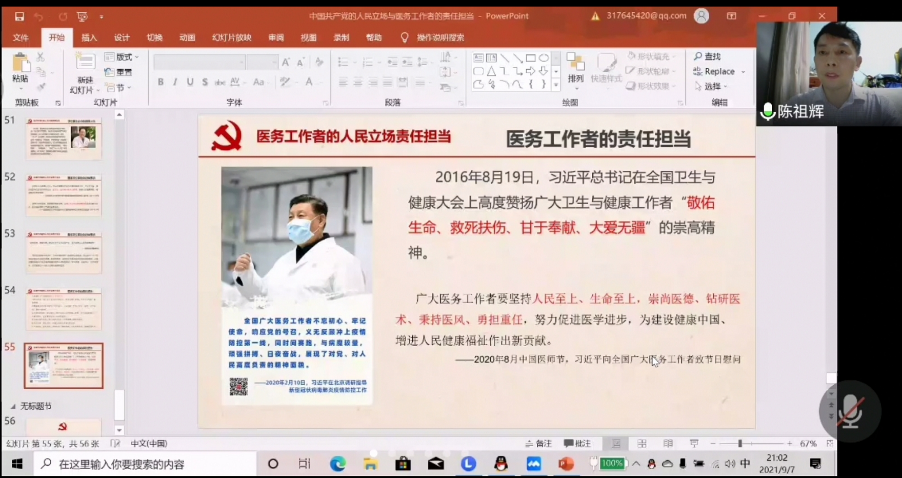Click the Windows taskbar search box
Screen dimensions: 902x478
pyautogui.click(x=145, y=464)
